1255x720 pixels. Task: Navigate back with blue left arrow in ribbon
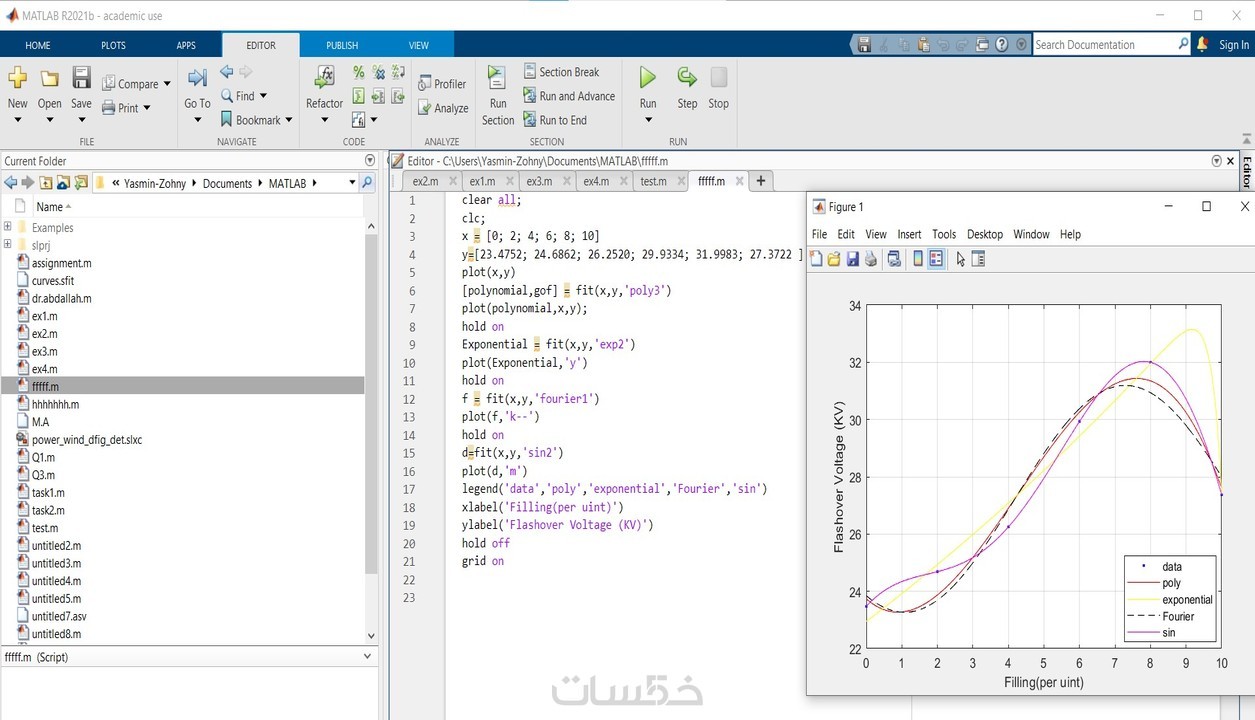click(227, 72)
